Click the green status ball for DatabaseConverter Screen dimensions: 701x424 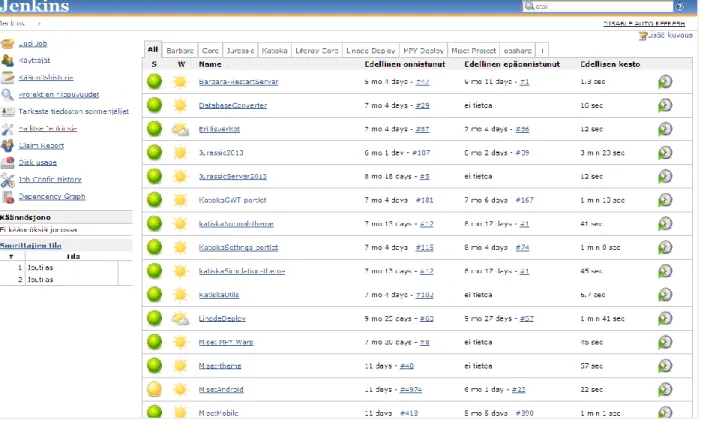[x=154, y=105]
